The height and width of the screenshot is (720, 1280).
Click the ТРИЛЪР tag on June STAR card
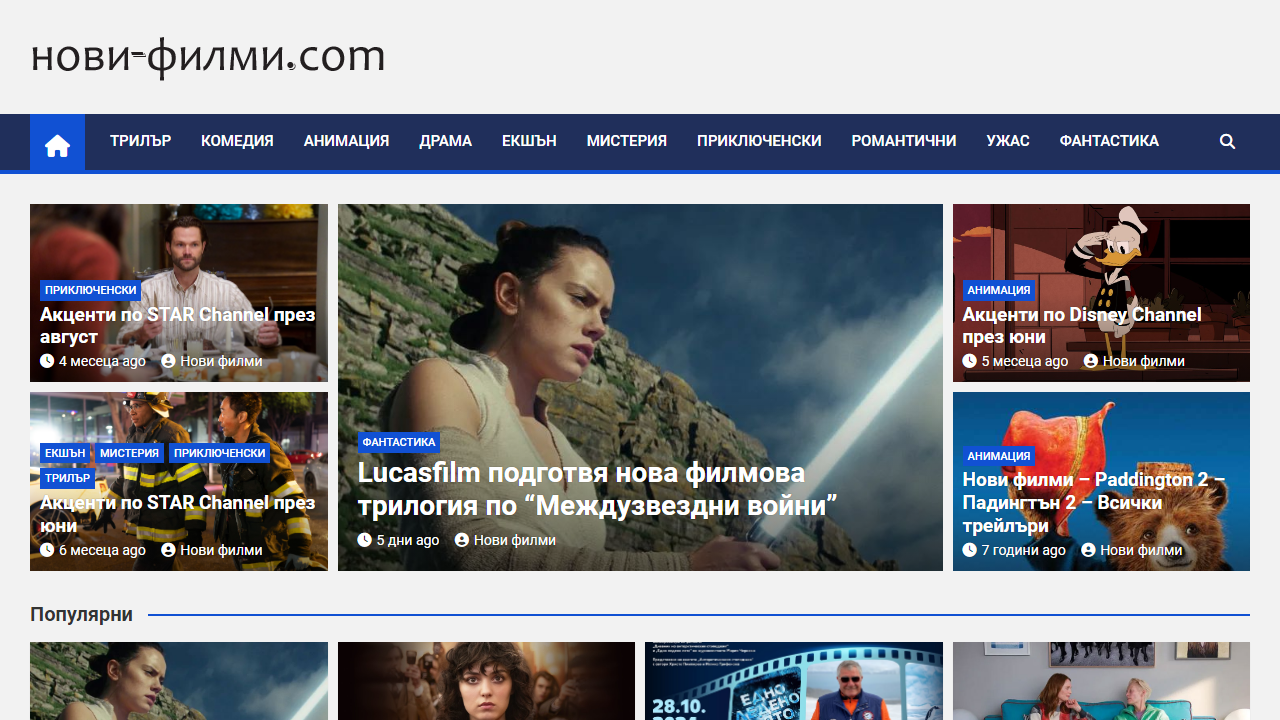pos(68,478)
